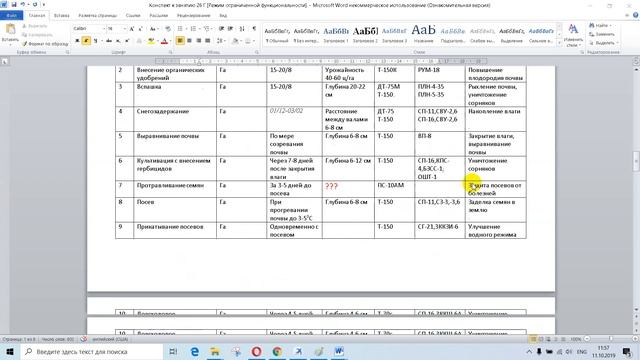Click the language indicator in status bar
Screen dimensions: 640x360
coord(110,339)
